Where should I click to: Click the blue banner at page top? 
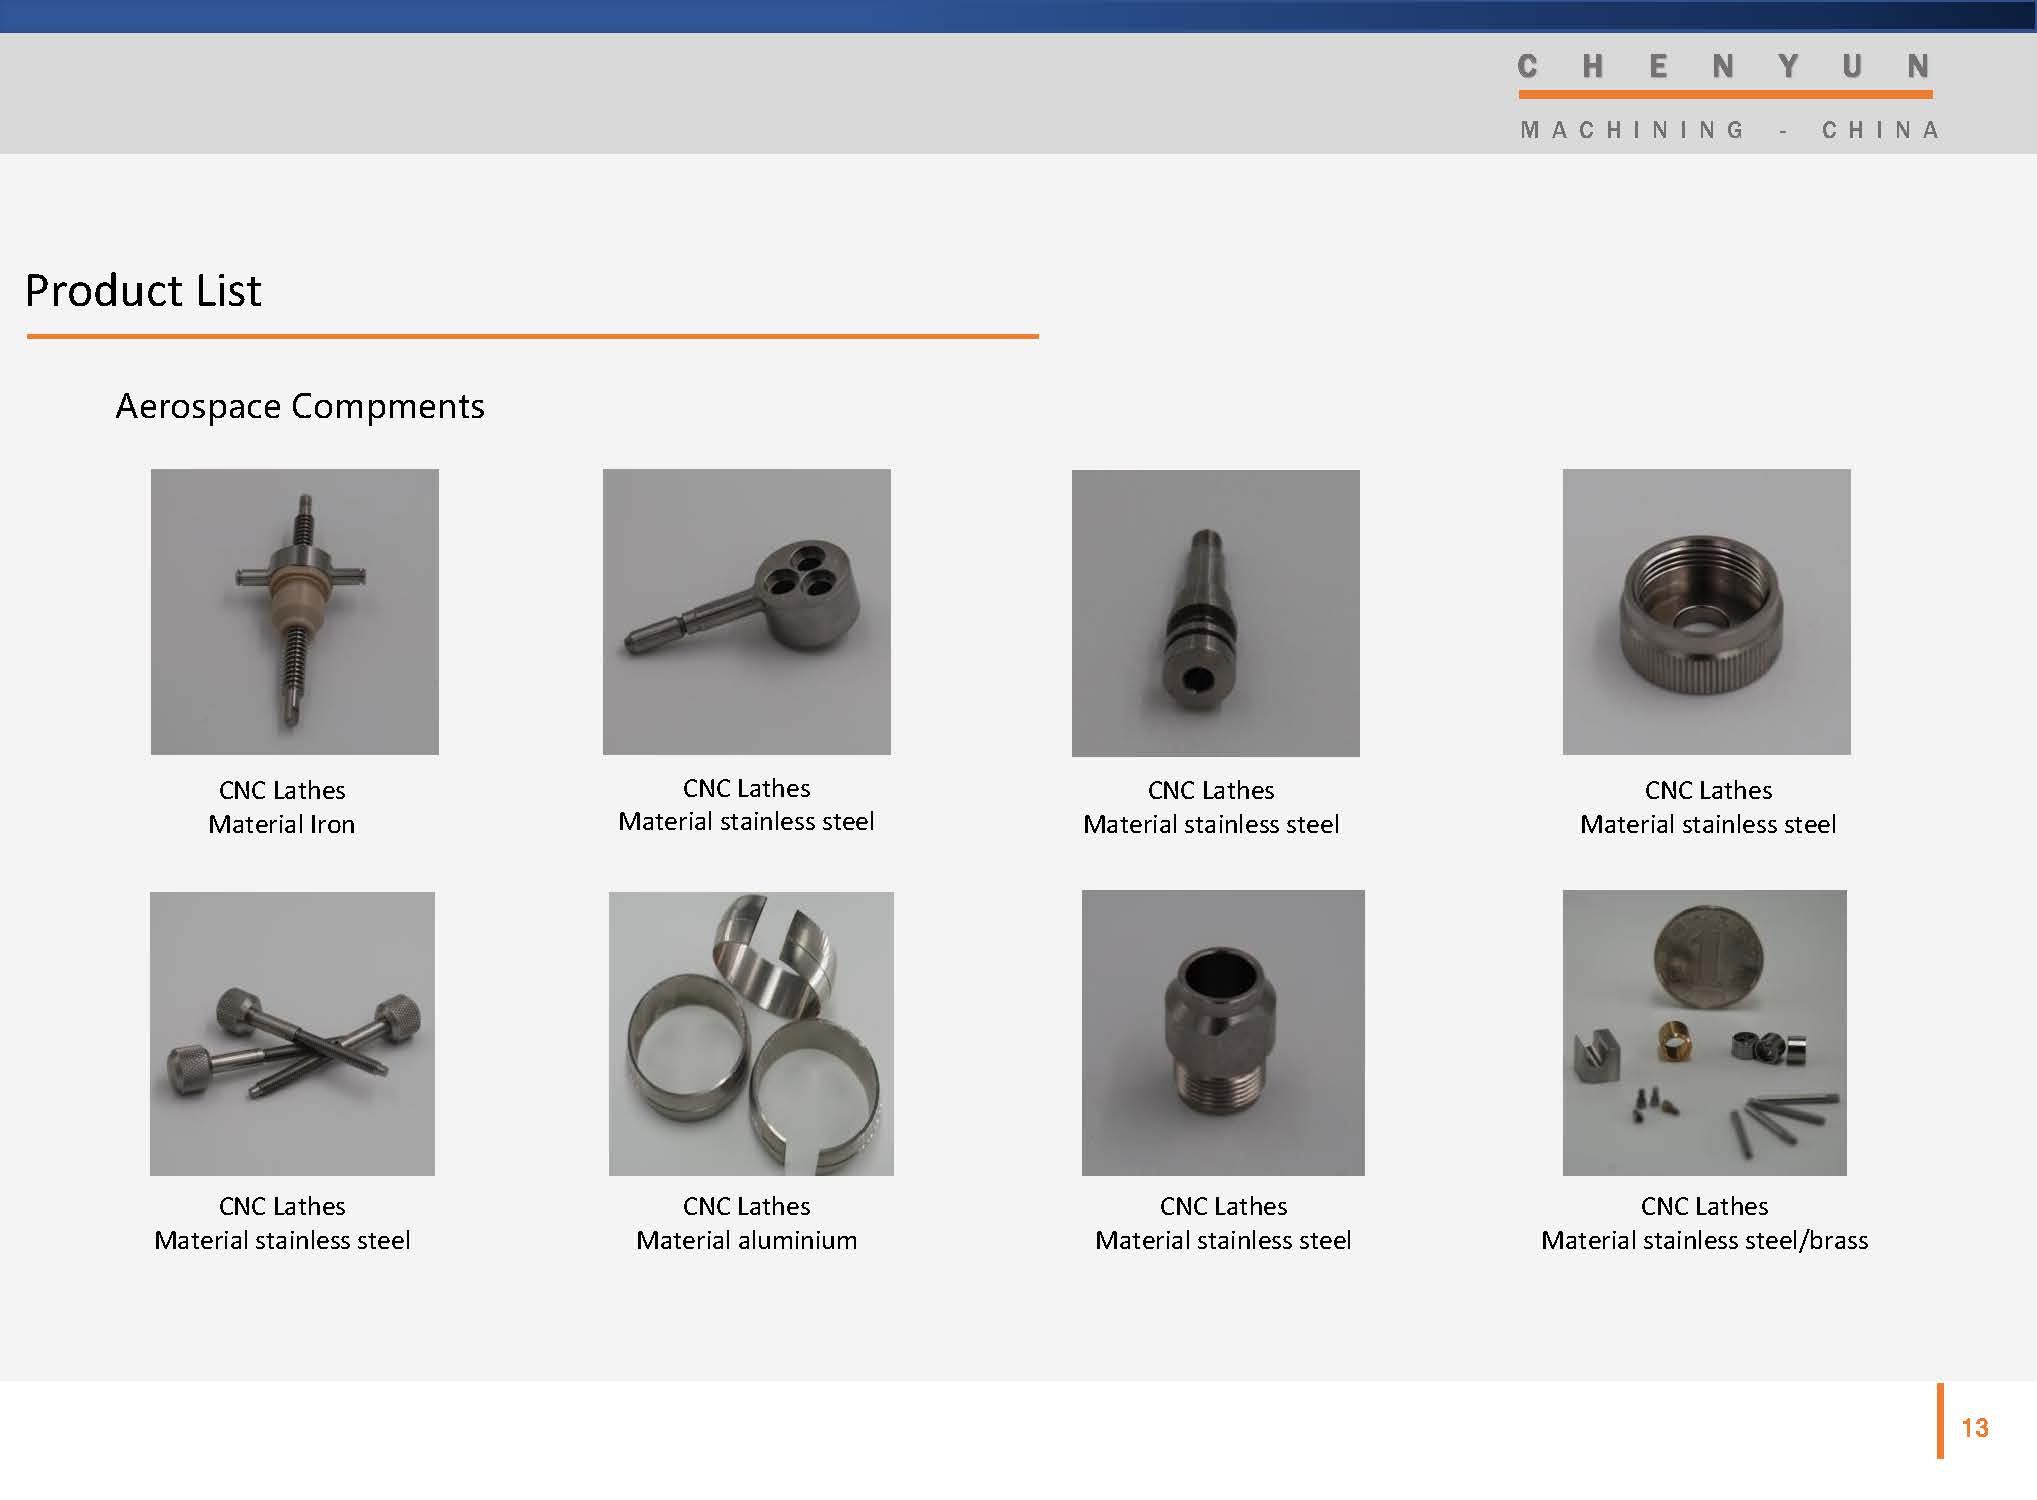coord(1018,16)
